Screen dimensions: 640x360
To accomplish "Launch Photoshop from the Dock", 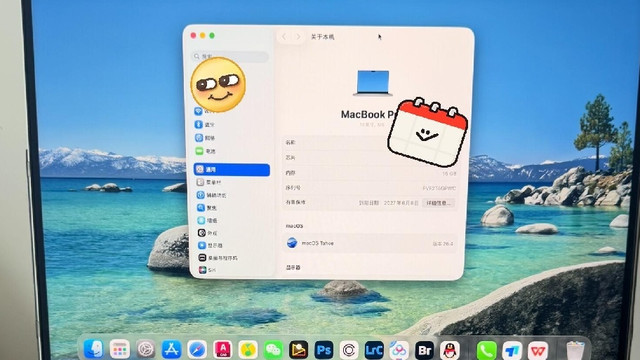I will pos(324,350).
